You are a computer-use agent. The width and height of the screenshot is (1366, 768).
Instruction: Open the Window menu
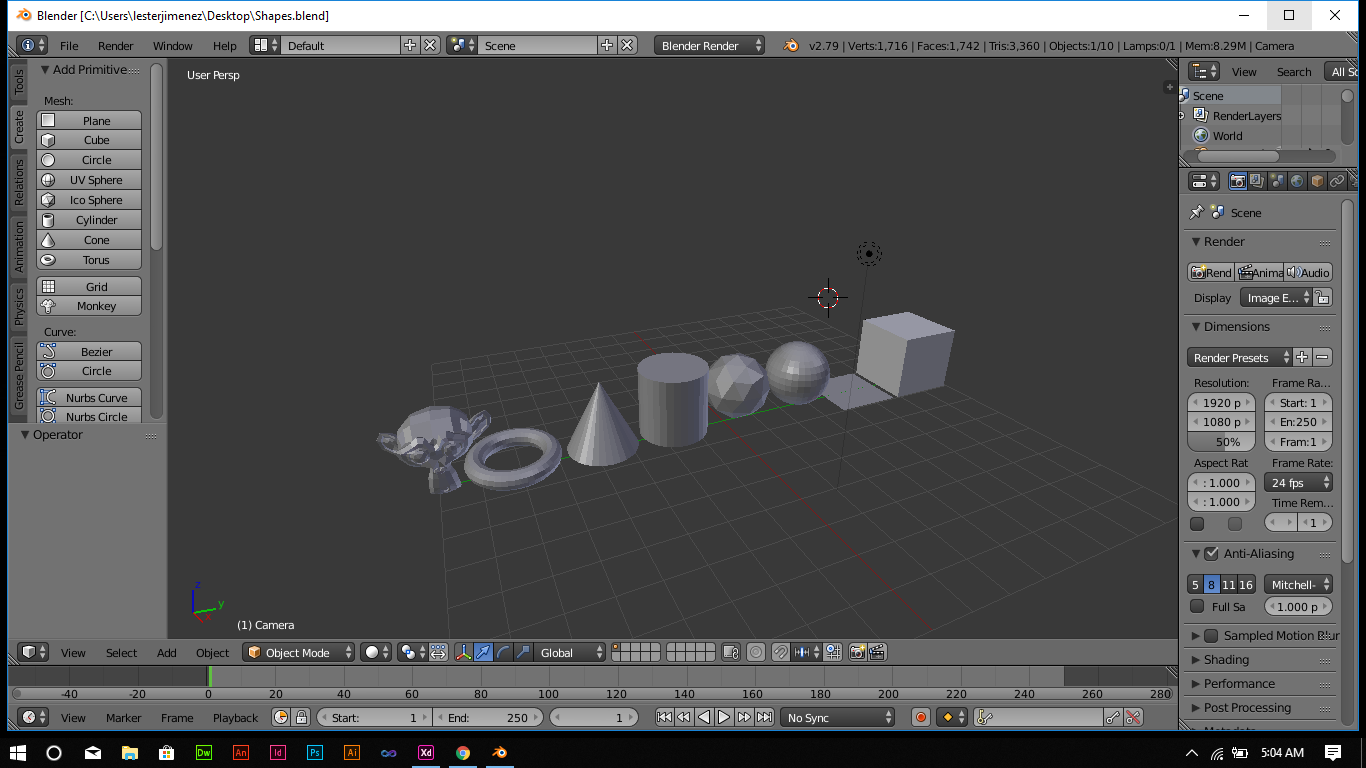click(x=172, y=45)
